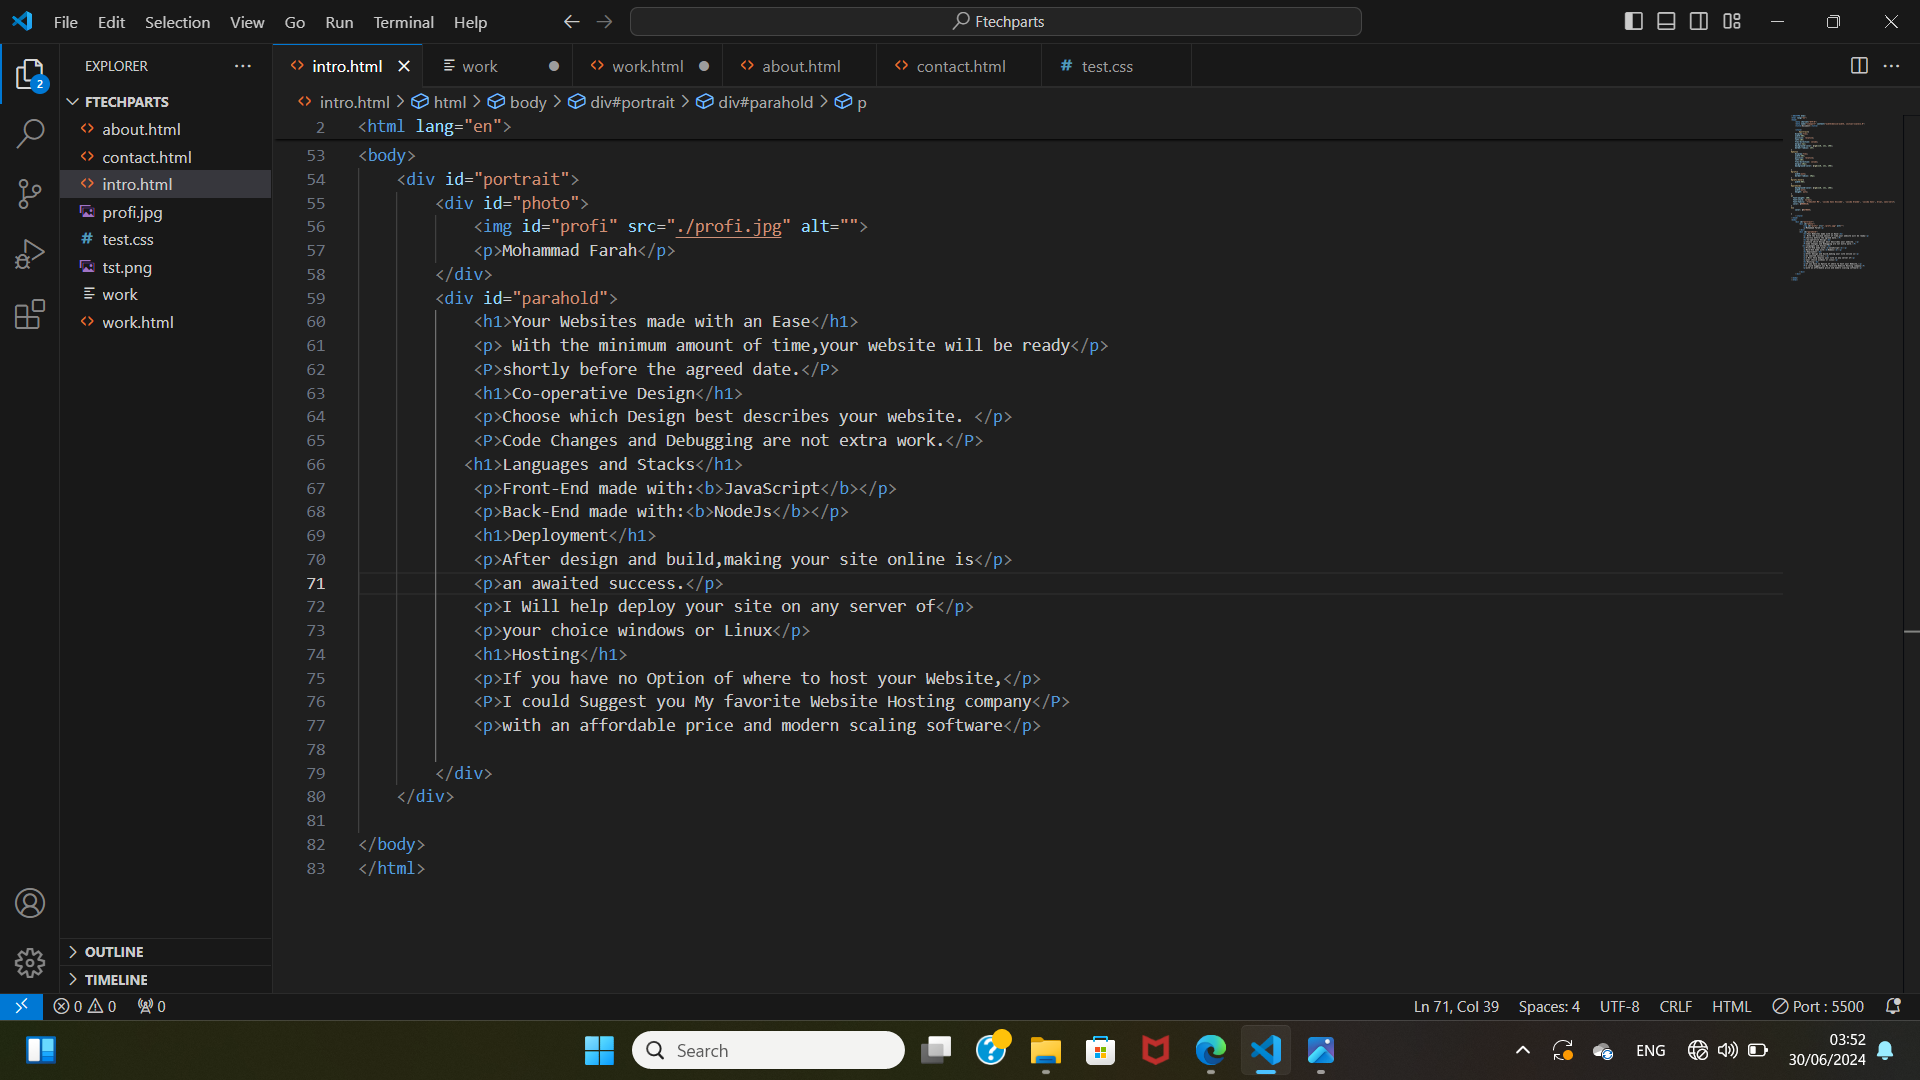Open the Manage gear menu
This screenshot has width=1920, height=1080.
click(x=30, y=962)
